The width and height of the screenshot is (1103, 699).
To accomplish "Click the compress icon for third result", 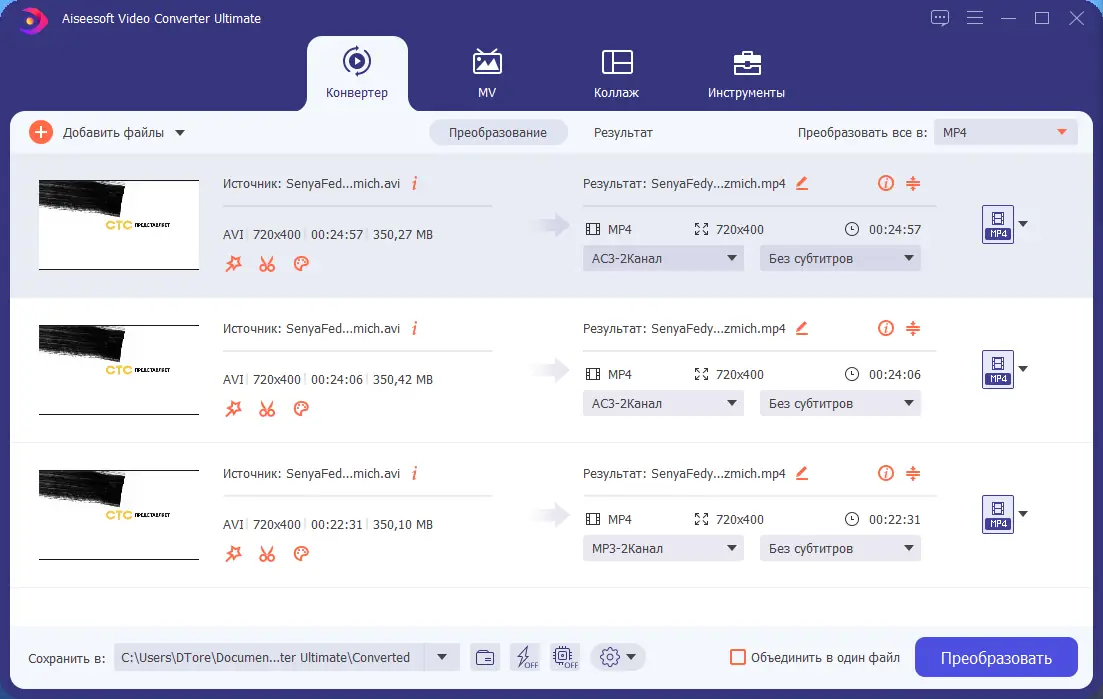I will [913, 473].
